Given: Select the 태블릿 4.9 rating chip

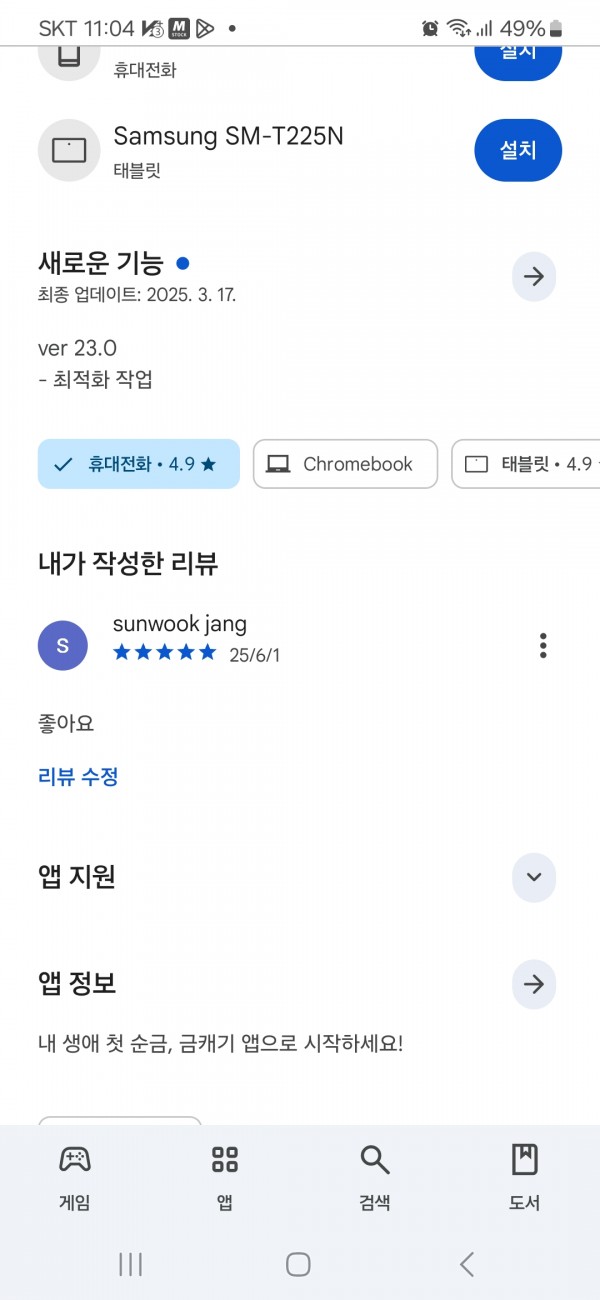Looking at the screenshot, I should tap(526, 464).
